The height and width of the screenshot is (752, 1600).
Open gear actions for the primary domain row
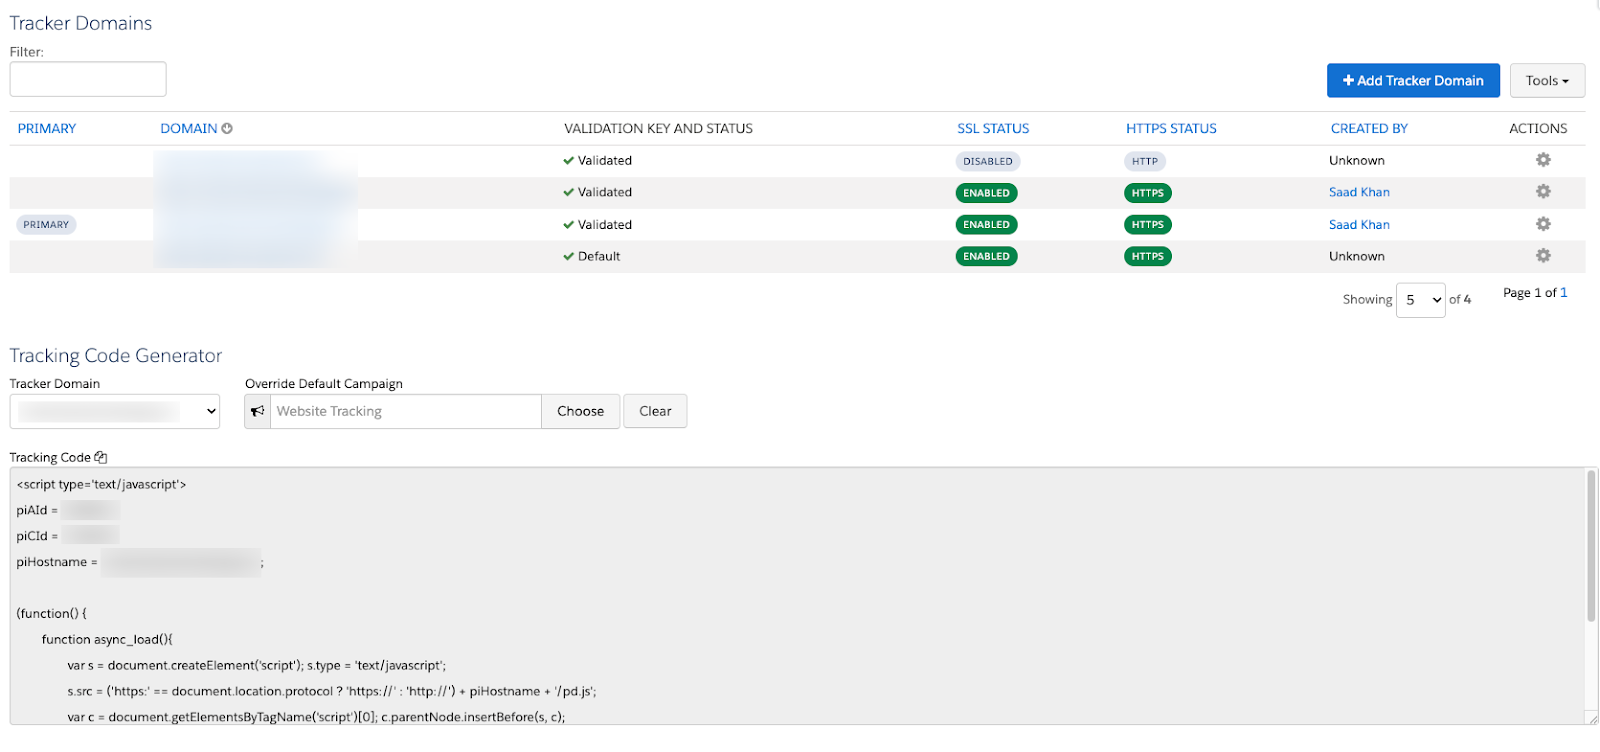pos(1543,224)
